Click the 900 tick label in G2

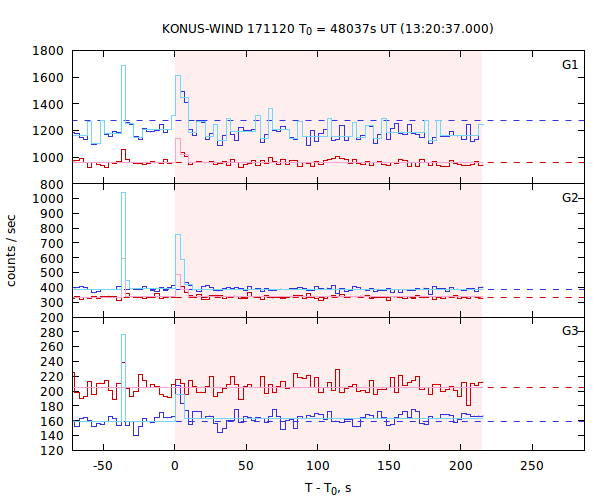point(52,213)
